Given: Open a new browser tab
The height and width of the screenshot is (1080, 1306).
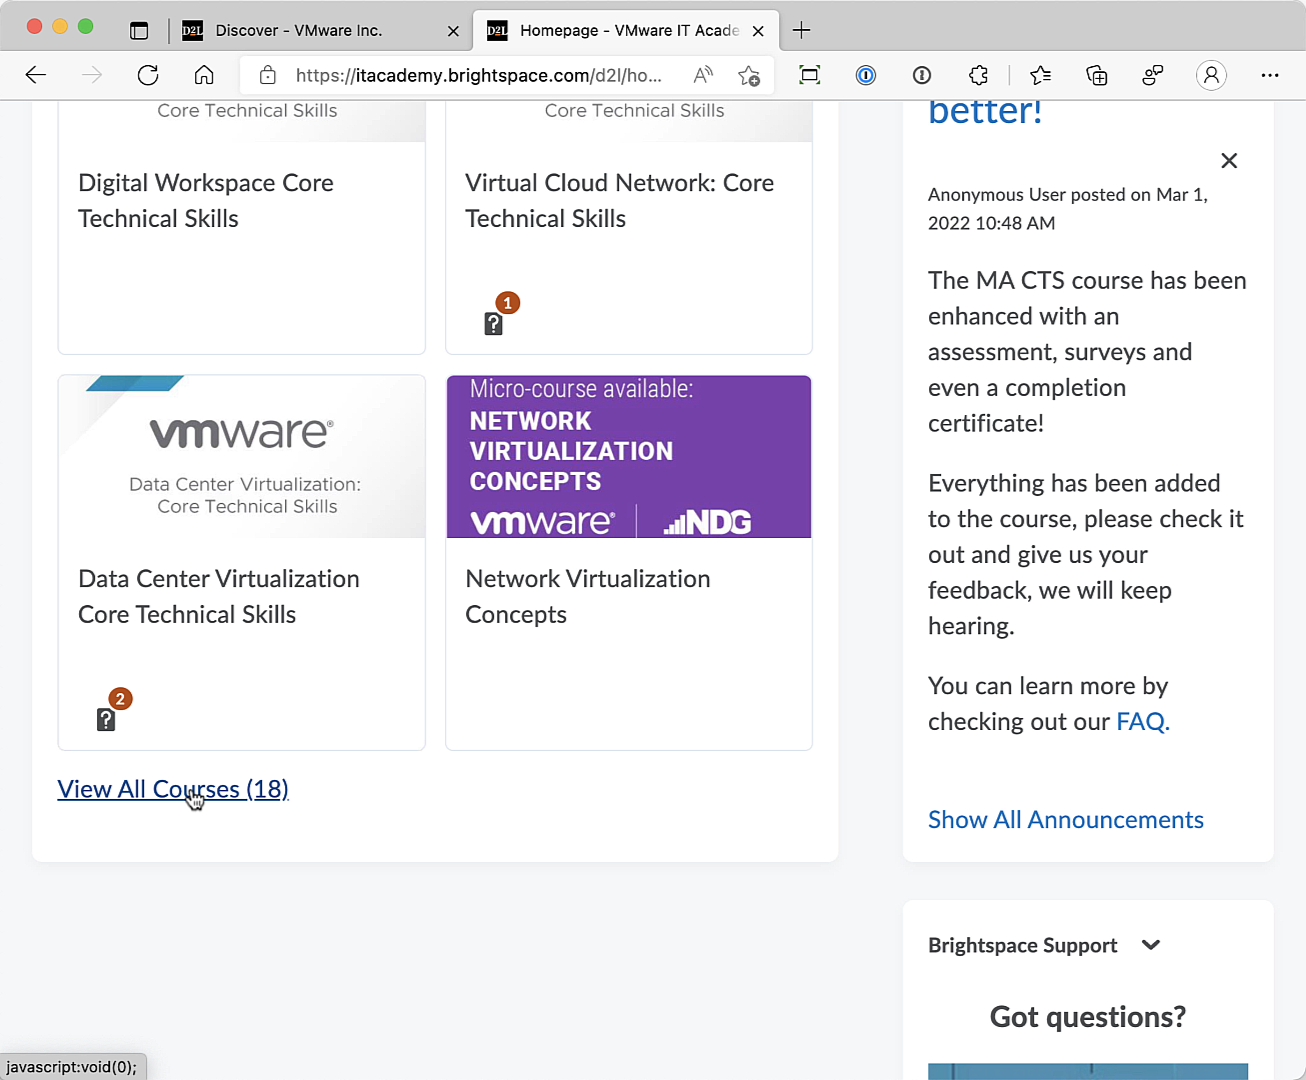Looking at the screenshot, I should pyautogui.click(x=801, y=30).
